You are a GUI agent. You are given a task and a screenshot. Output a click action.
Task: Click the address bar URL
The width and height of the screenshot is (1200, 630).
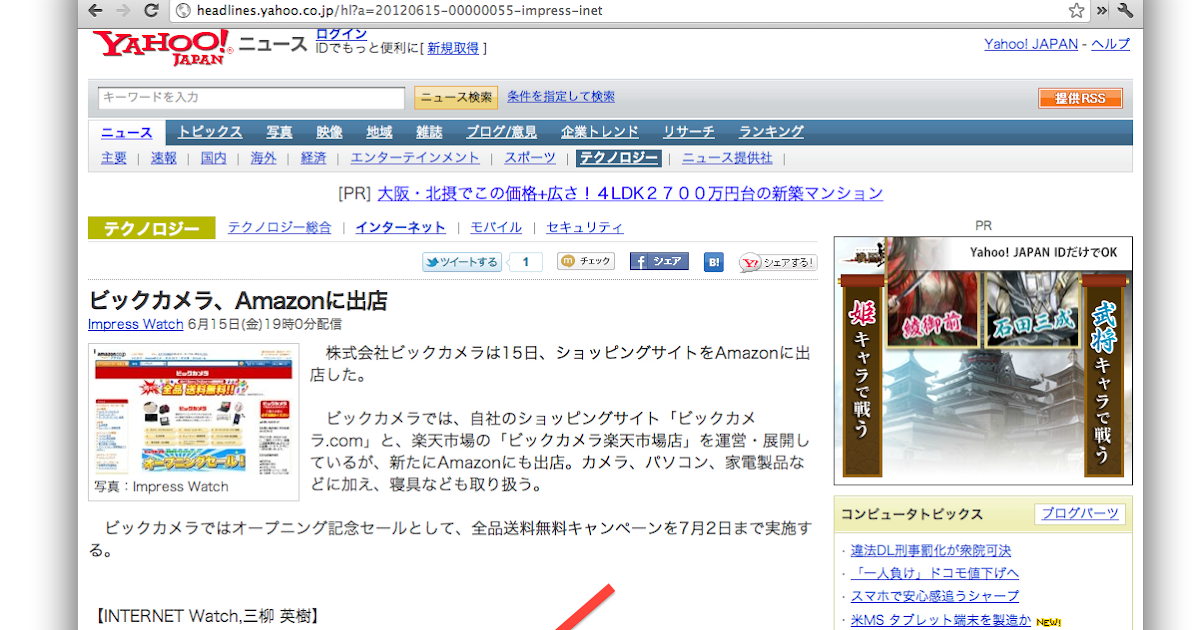coord(398,11)
